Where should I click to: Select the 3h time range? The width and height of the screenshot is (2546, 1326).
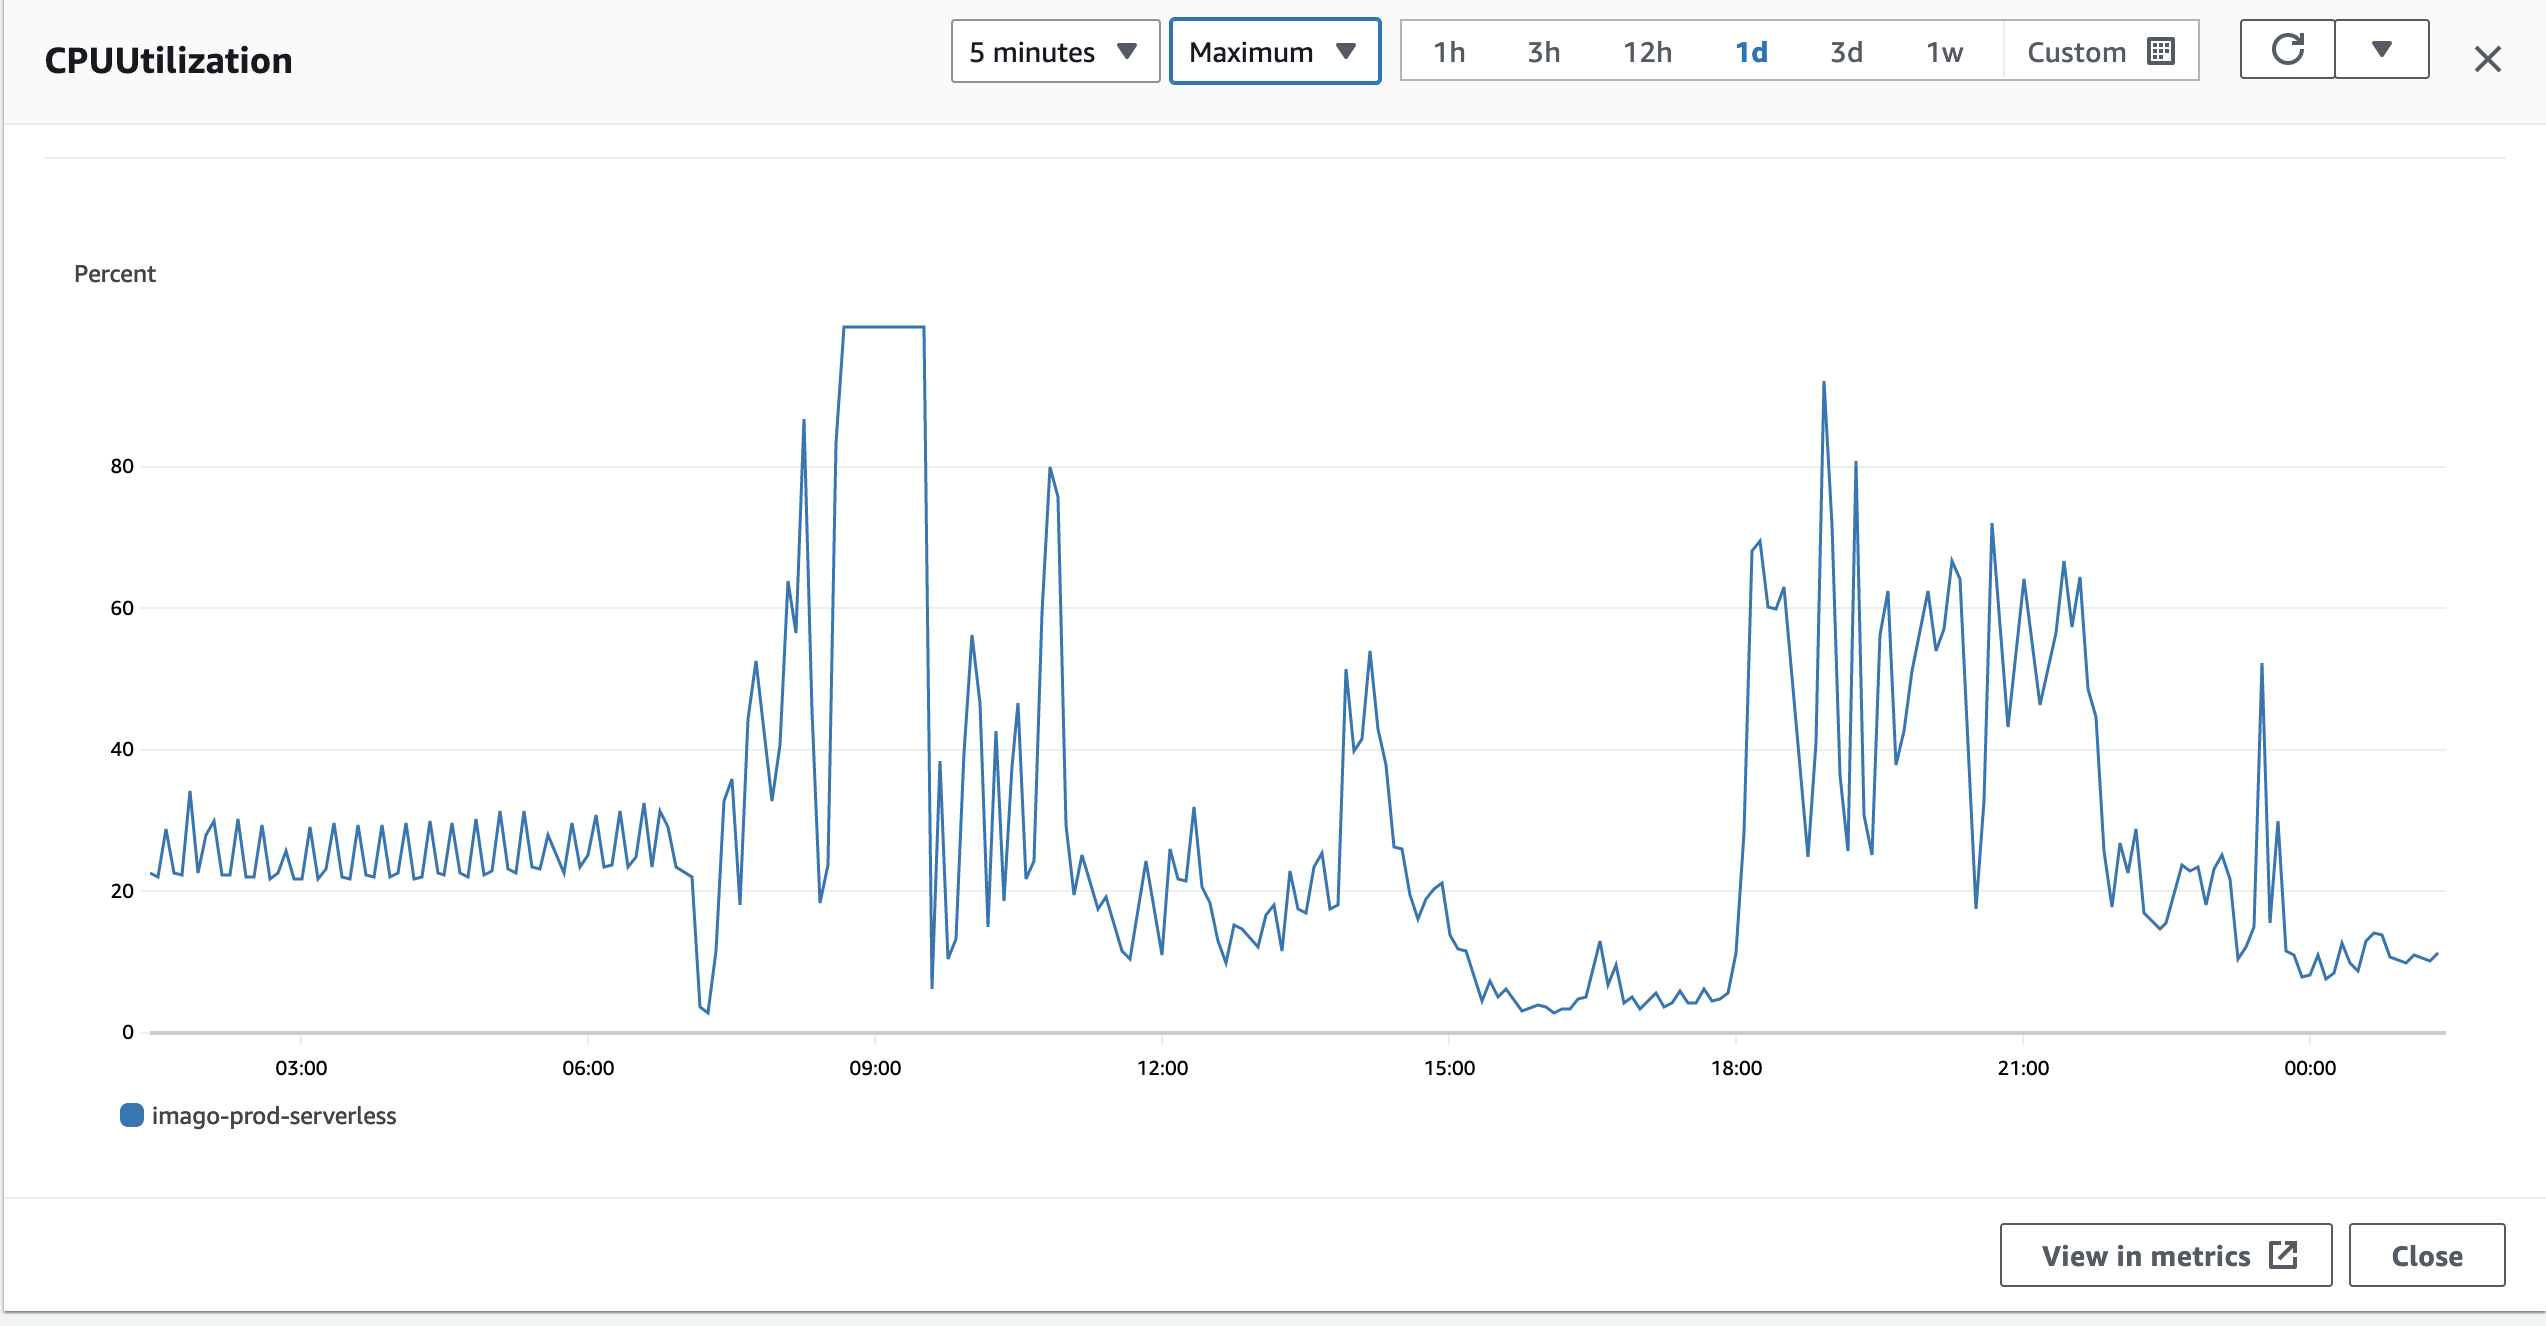pyautogui.click(x=1543, y=52)
